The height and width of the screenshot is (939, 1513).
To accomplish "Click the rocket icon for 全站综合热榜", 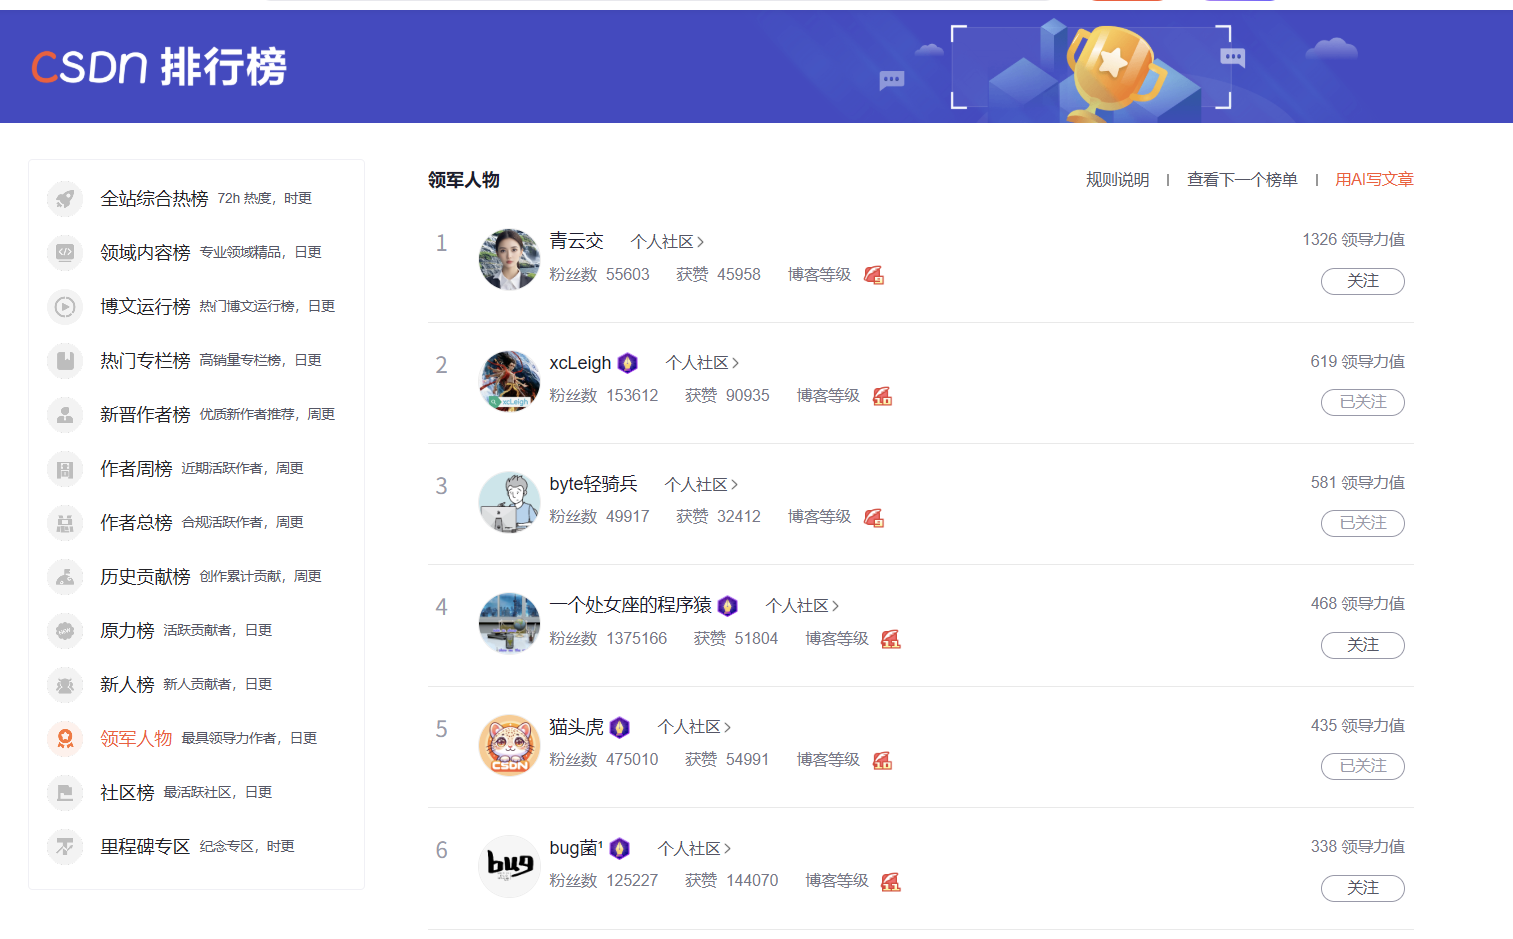I will (65, 198).
